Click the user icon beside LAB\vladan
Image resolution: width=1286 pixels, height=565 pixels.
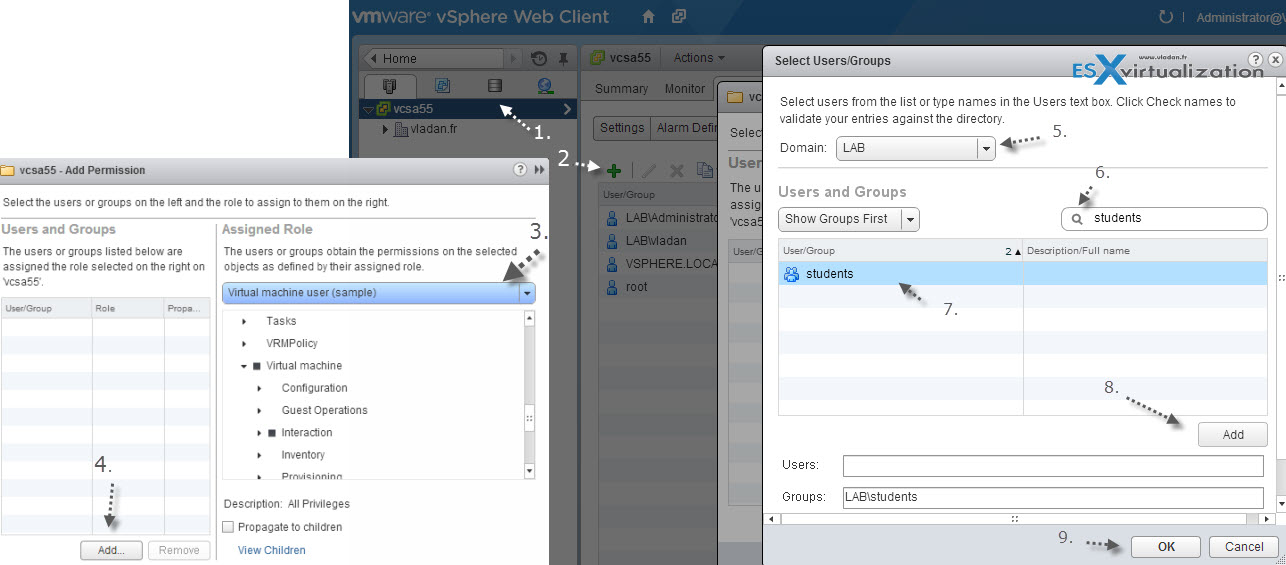click(x=613, y=241)
